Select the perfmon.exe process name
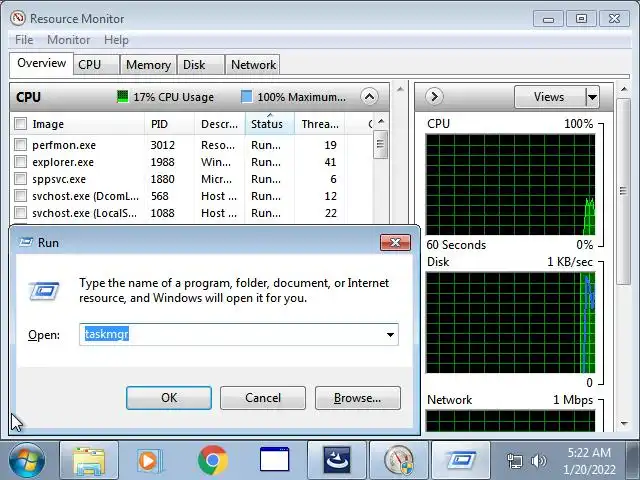Viewport: 640px width, 480px height. click(64, 145)
